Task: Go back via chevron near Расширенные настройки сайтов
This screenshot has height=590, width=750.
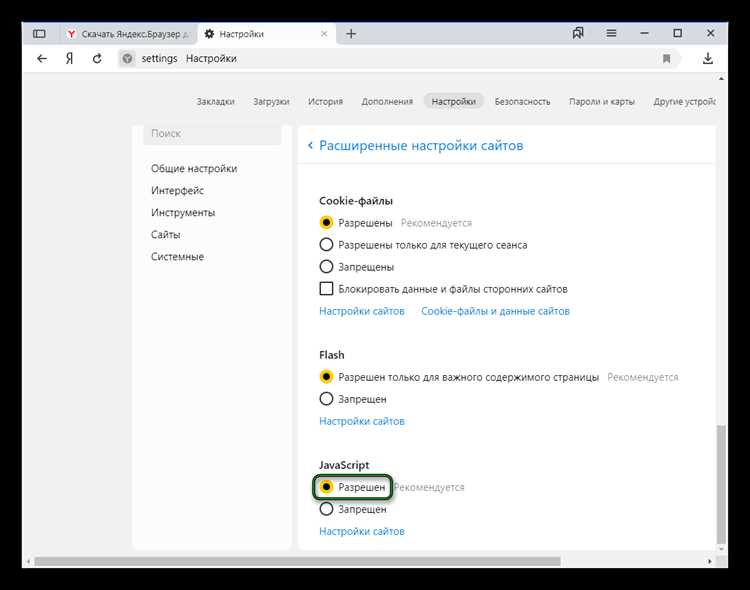Action: pos(310,145)
